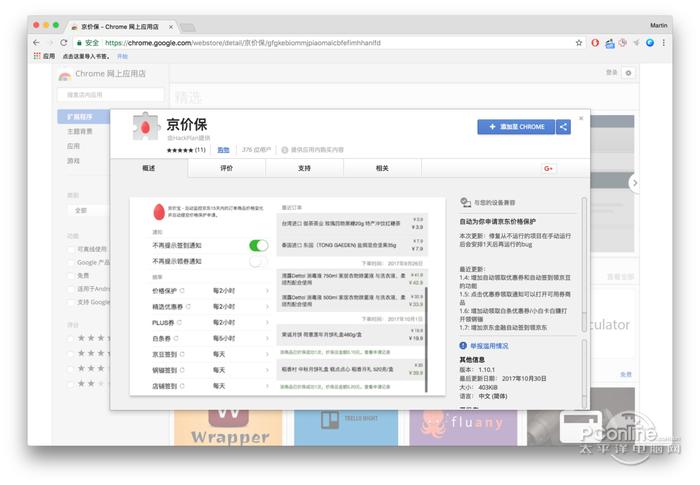Image resolution: width=700 pixels, height=485 pixels.
Task: Click the description panel scrollbar
Action: point(584,264)
